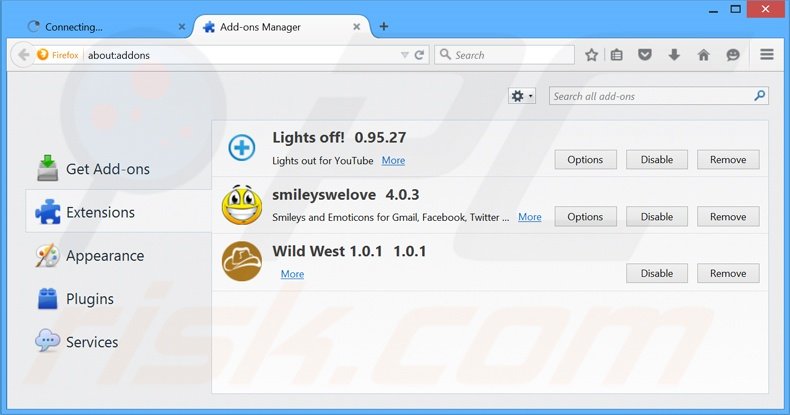The width and height of the screenshot is (790, 415).
Task: Click the Wild West cowboy hat icon
Action: pos(242,261)
